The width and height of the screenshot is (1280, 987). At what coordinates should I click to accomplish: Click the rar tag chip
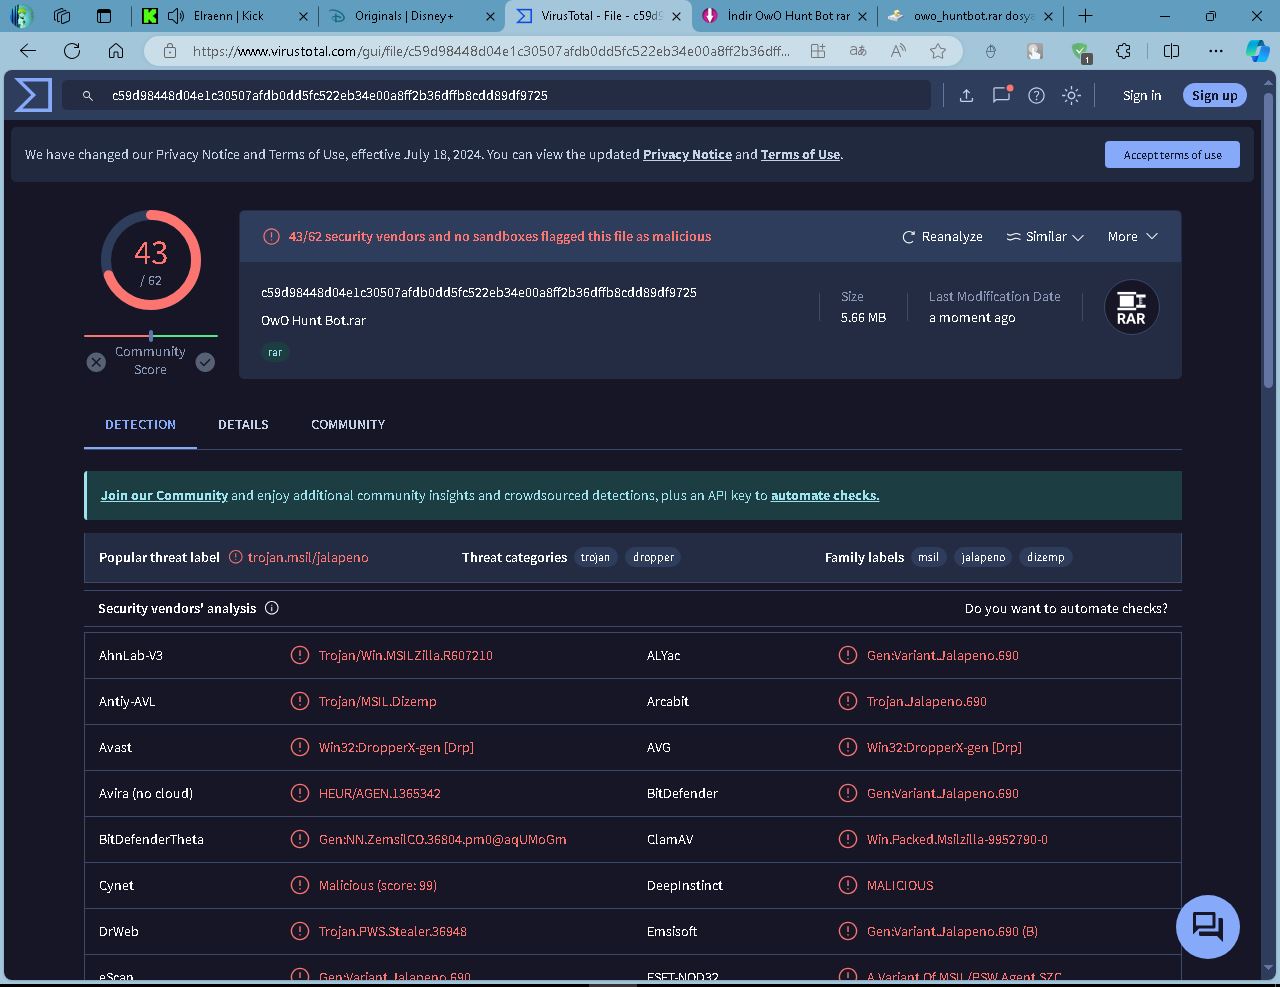275,352
